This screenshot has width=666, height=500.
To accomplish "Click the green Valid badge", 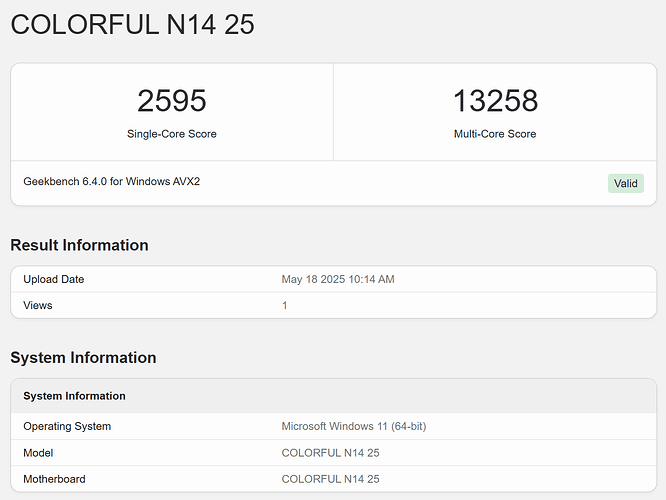I will 625,183.
